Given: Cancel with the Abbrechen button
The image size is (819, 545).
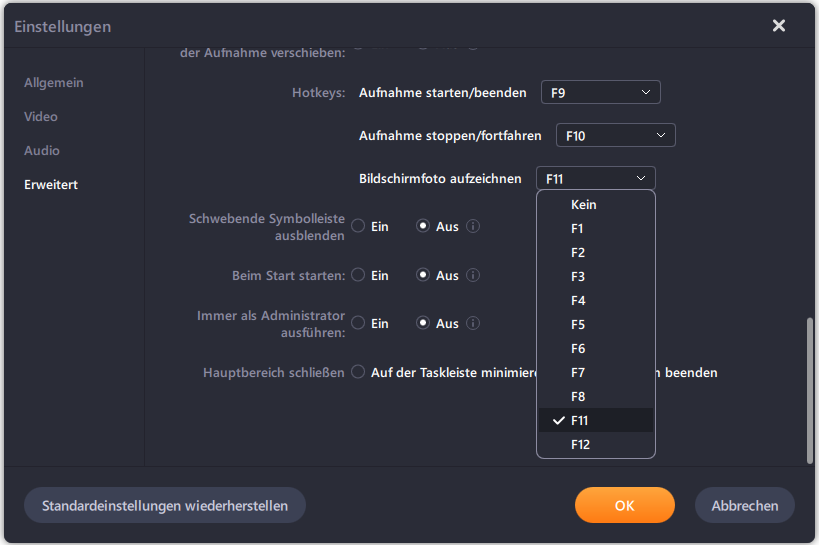Looking at the screenshot, I should tap(745, 505).
